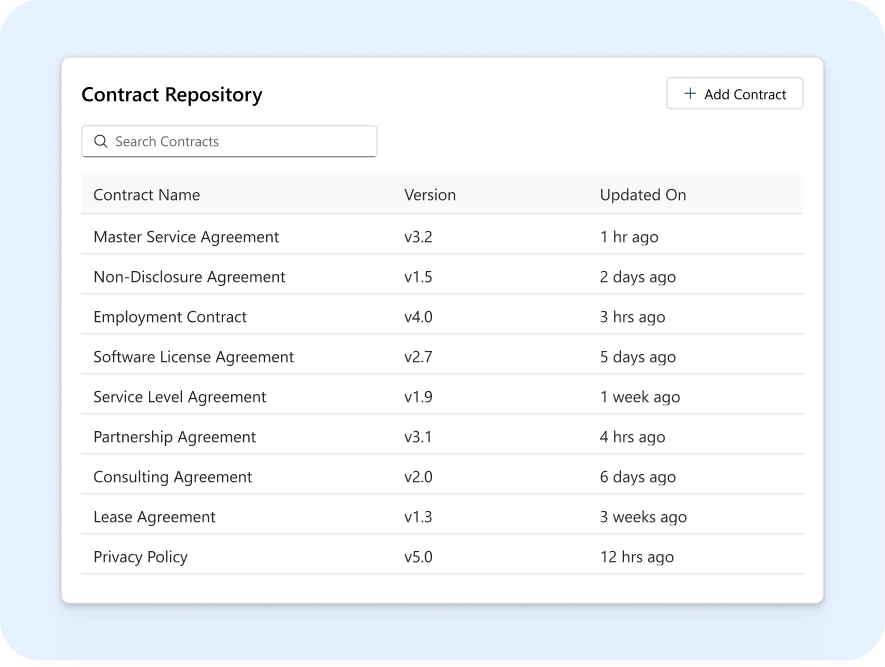
Task: Click the '1 hr ago' updated cell
Action: coord(629,237)
